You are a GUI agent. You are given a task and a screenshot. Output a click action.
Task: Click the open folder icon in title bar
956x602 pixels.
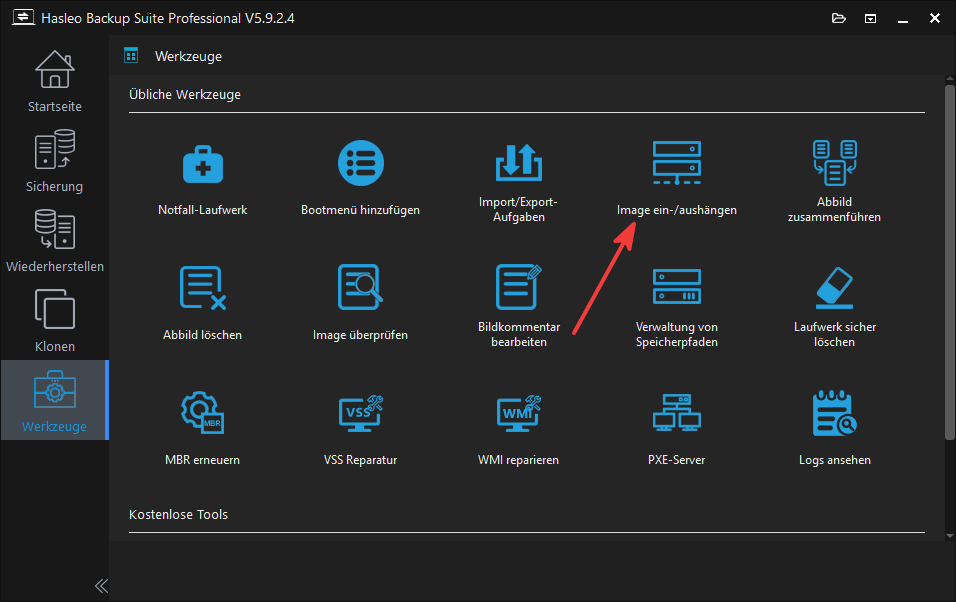click(839, 18)
